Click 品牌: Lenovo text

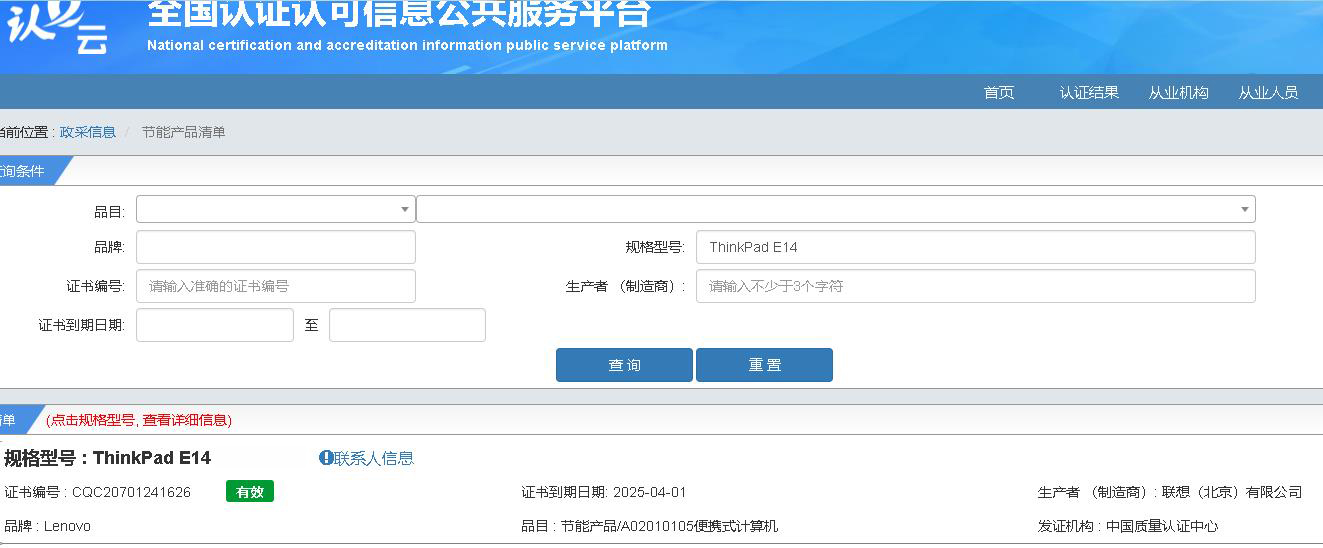click(x=47, y=526)
